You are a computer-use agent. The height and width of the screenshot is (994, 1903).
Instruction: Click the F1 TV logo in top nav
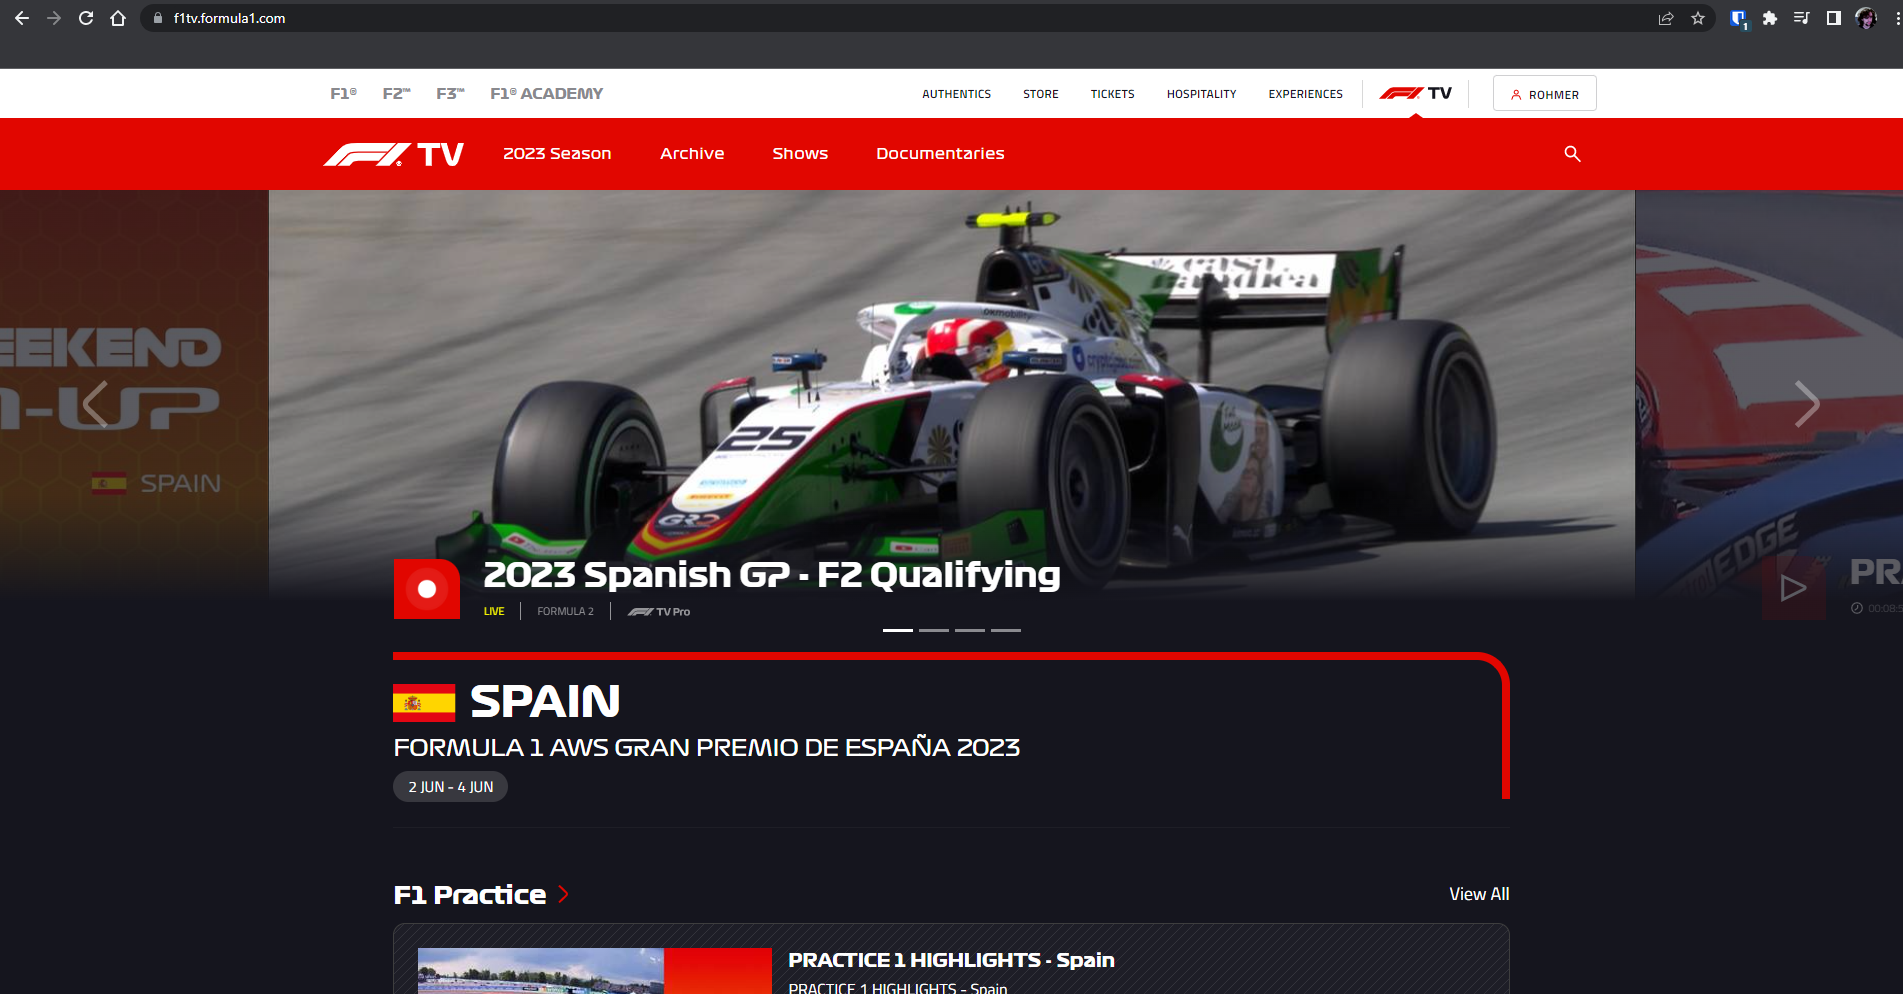[x=1415, y=93]
